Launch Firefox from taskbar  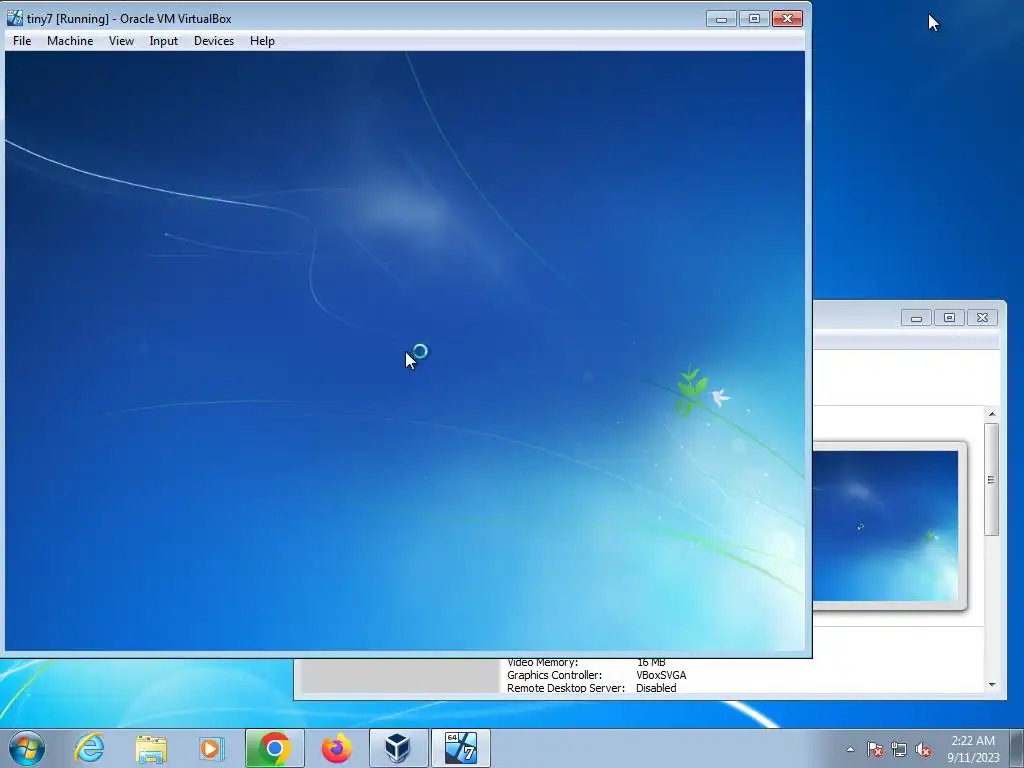coord(337,748)
